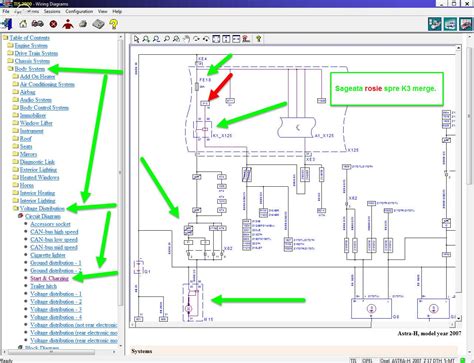Select the arrow pointer tool in diagram toolbar
This screenshot has width=474, height=363.
pyautogui.click(x=136, y=39)
